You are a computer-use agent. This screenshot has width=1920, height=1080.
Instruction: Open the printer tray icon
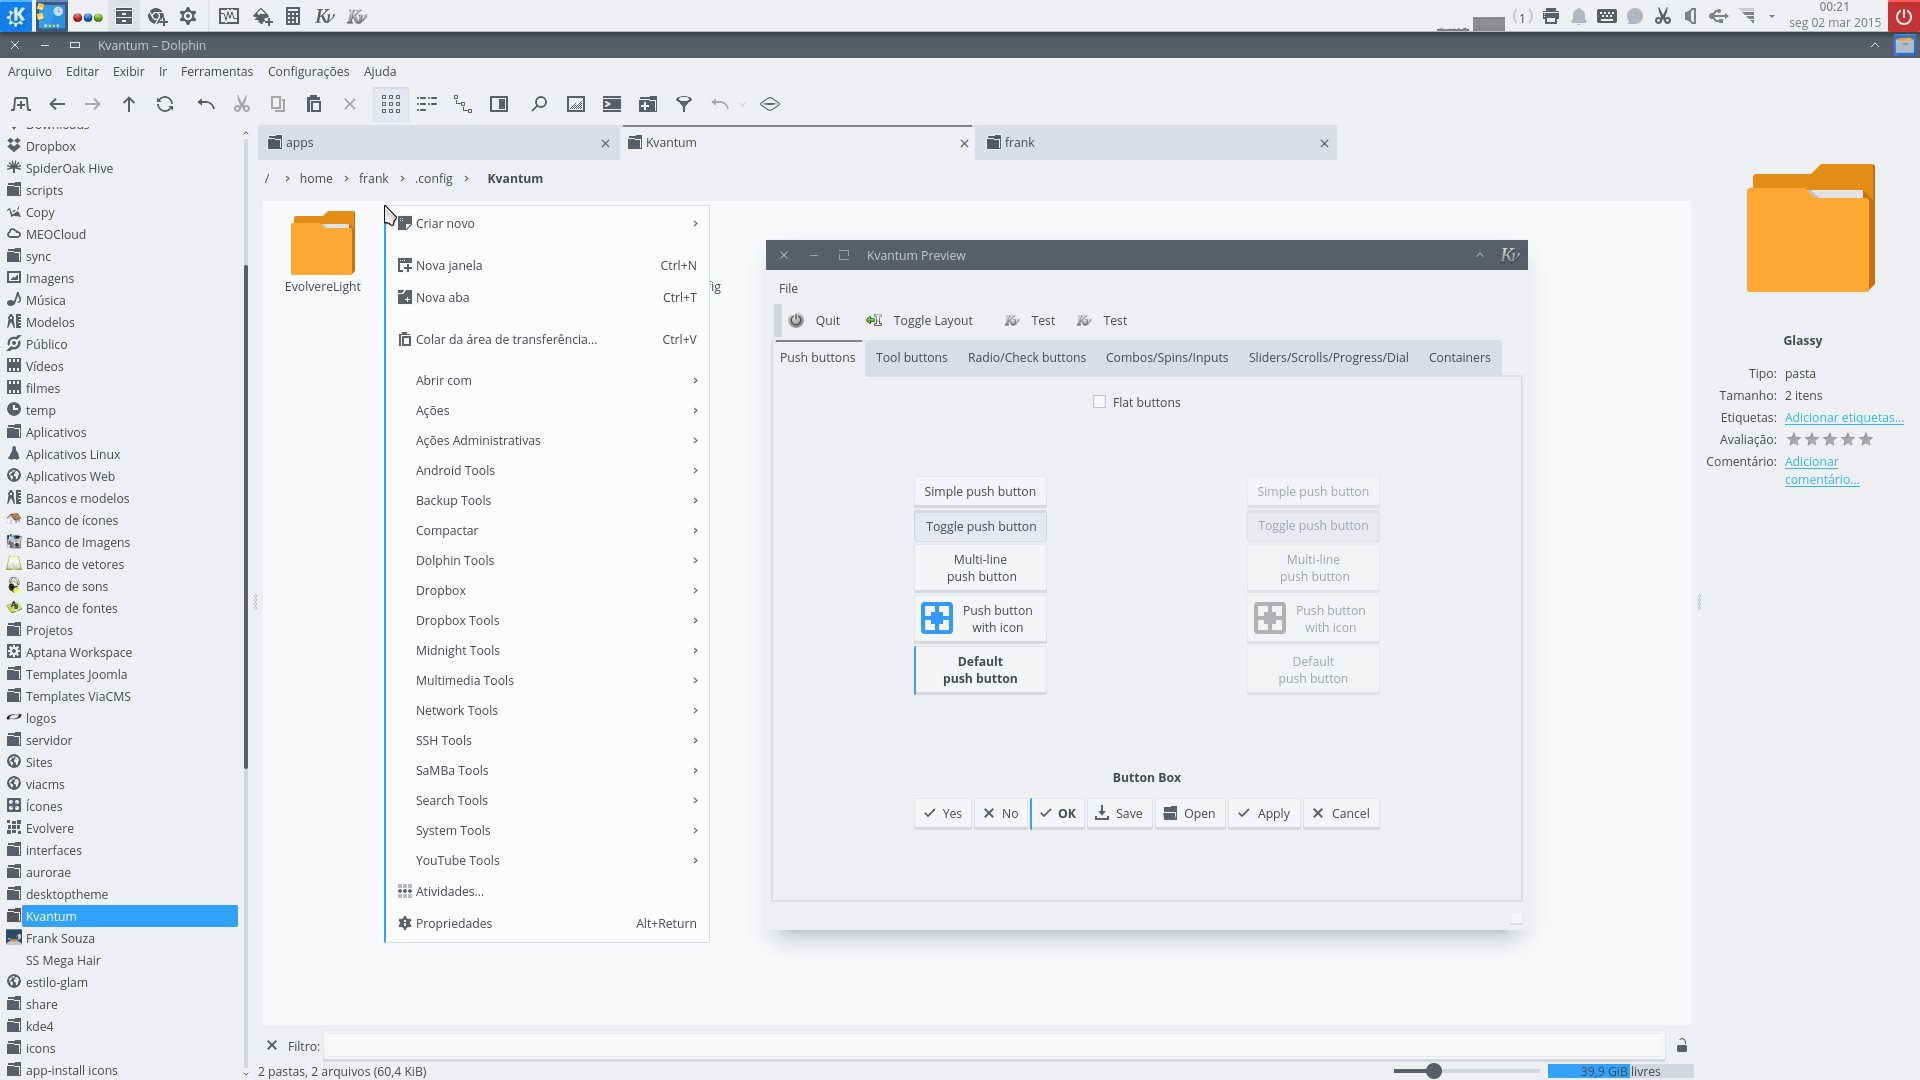[1551, 16]
